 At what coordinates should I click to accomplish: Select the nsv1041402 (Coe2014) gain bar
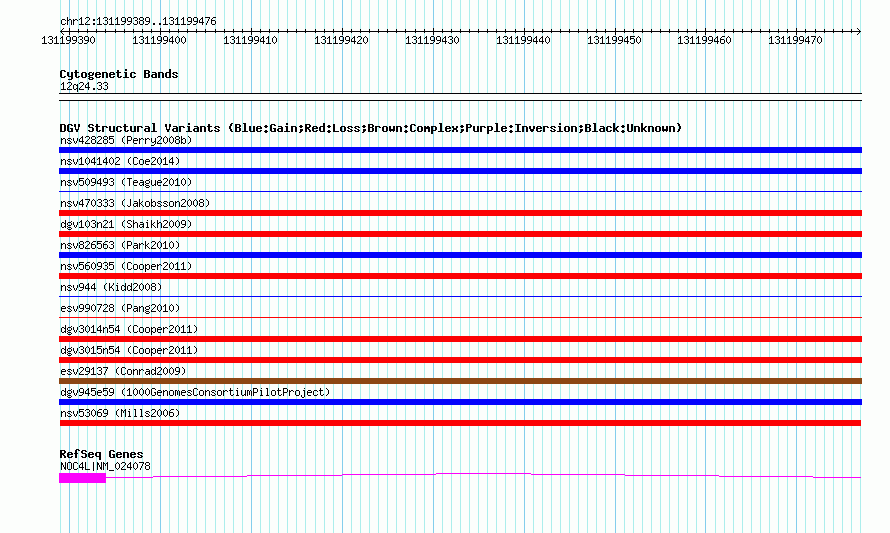click(x=460, y=171)
